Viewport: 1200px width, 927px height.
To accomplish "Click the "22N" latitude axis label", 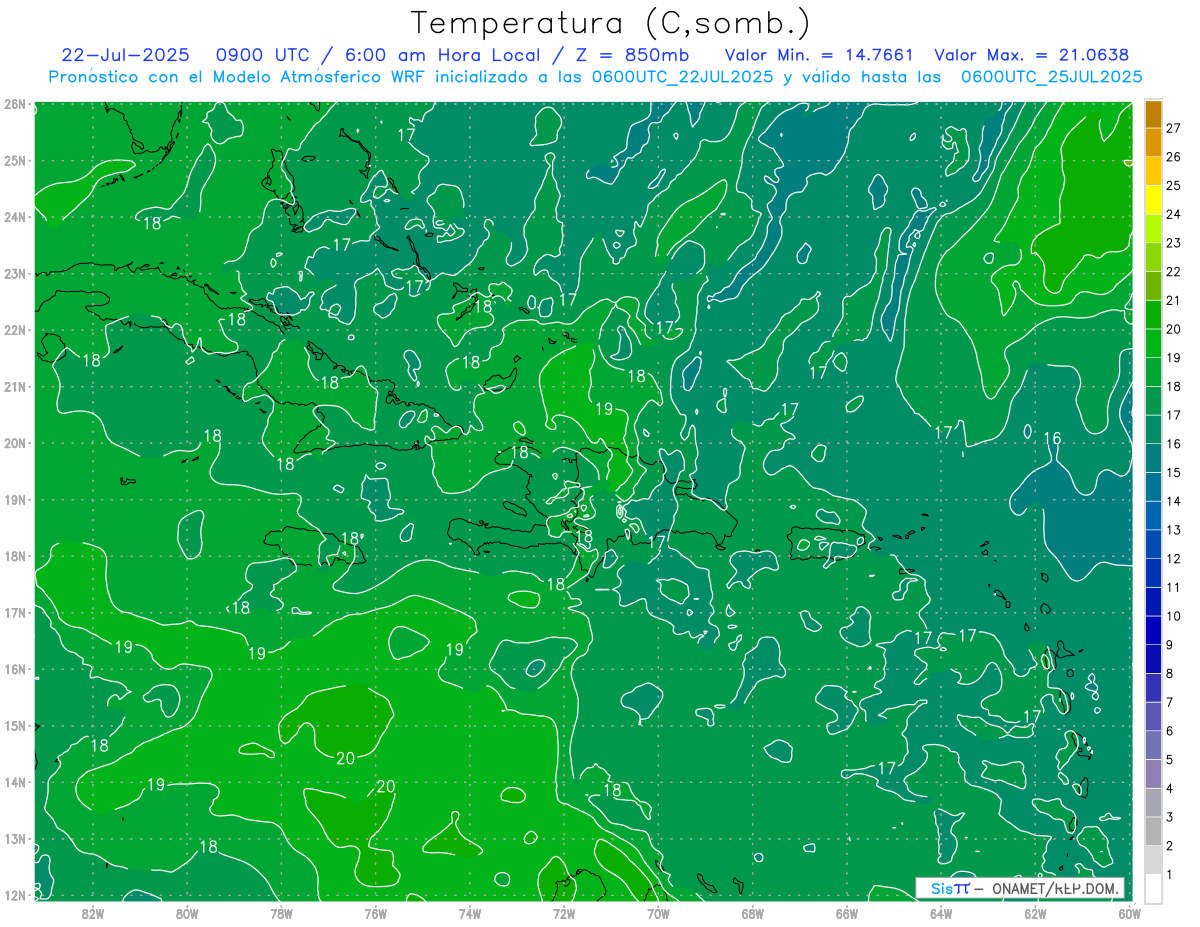I will (x=14, y=330).
